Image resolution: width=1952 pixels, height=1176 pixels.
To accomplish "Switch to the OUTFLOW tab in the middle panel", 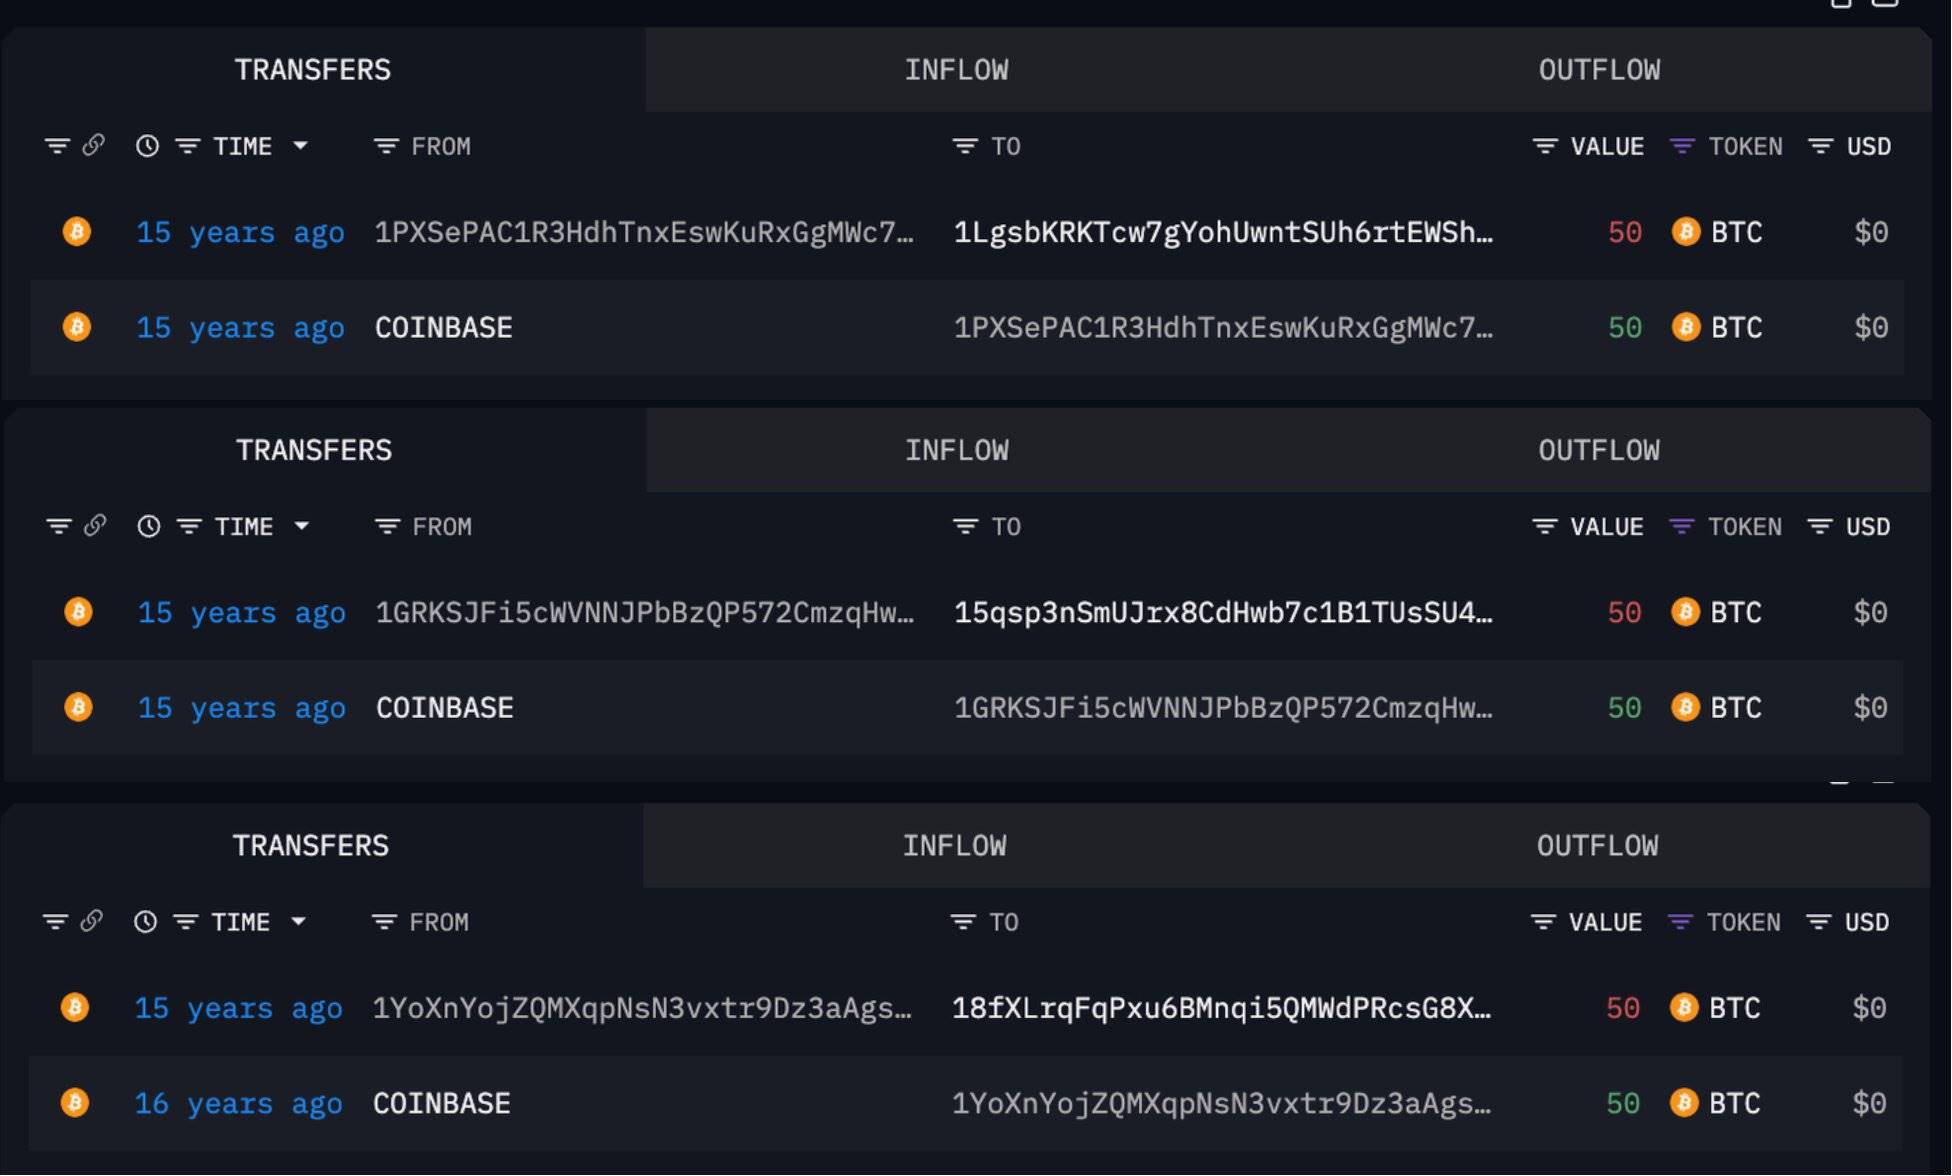I will (x=1598, y=450).
